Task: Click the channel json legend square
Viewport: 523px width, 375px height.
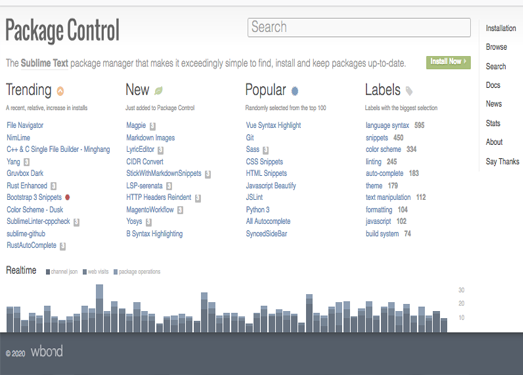Action: click(48, 272)
